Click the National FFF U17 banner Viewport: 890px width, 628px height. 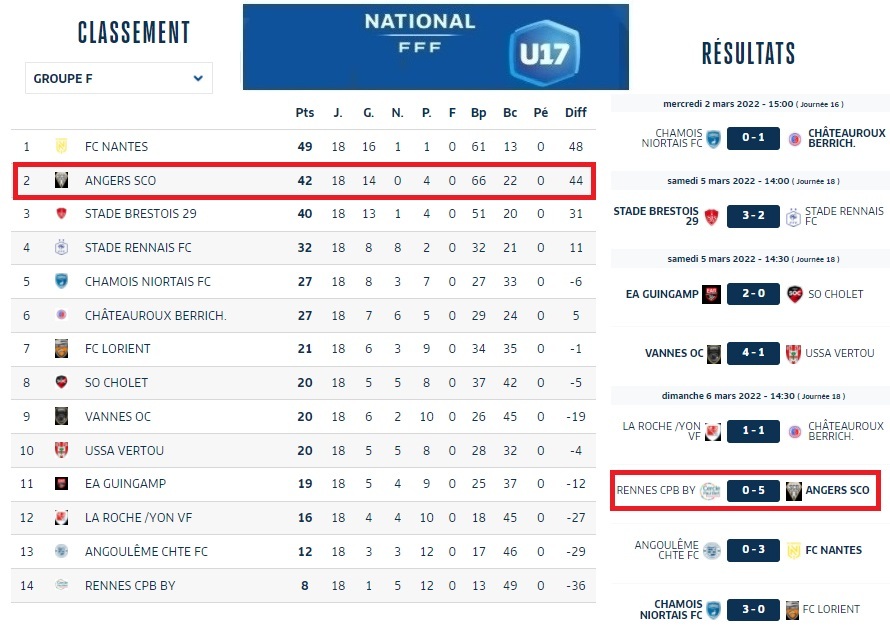(435, 47)
